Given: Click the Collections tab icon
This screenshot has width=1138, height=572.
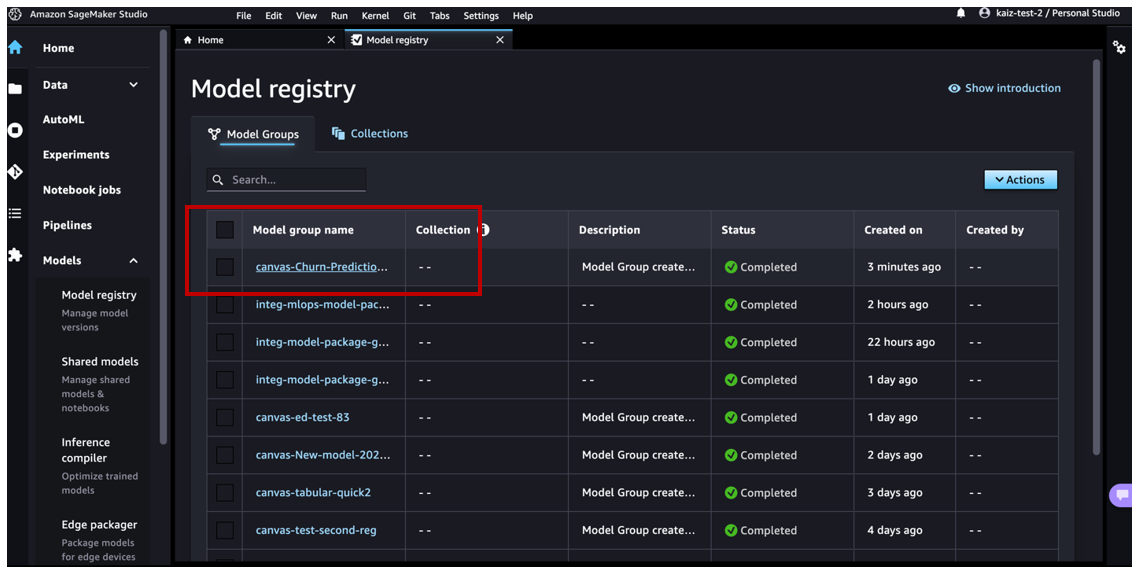Looking at the screenshot, I should (x=338, y=134).
